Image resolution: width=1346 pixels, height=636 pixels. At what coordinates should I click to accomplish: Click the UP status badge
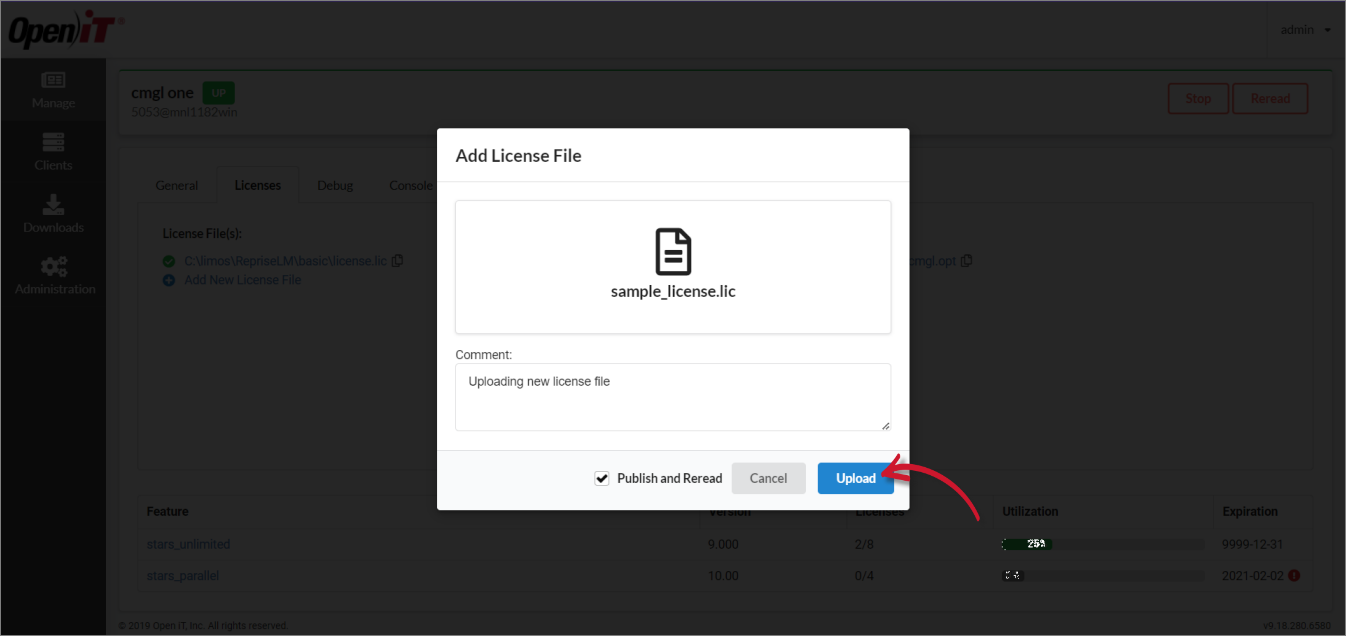click(x=219, y=93)
